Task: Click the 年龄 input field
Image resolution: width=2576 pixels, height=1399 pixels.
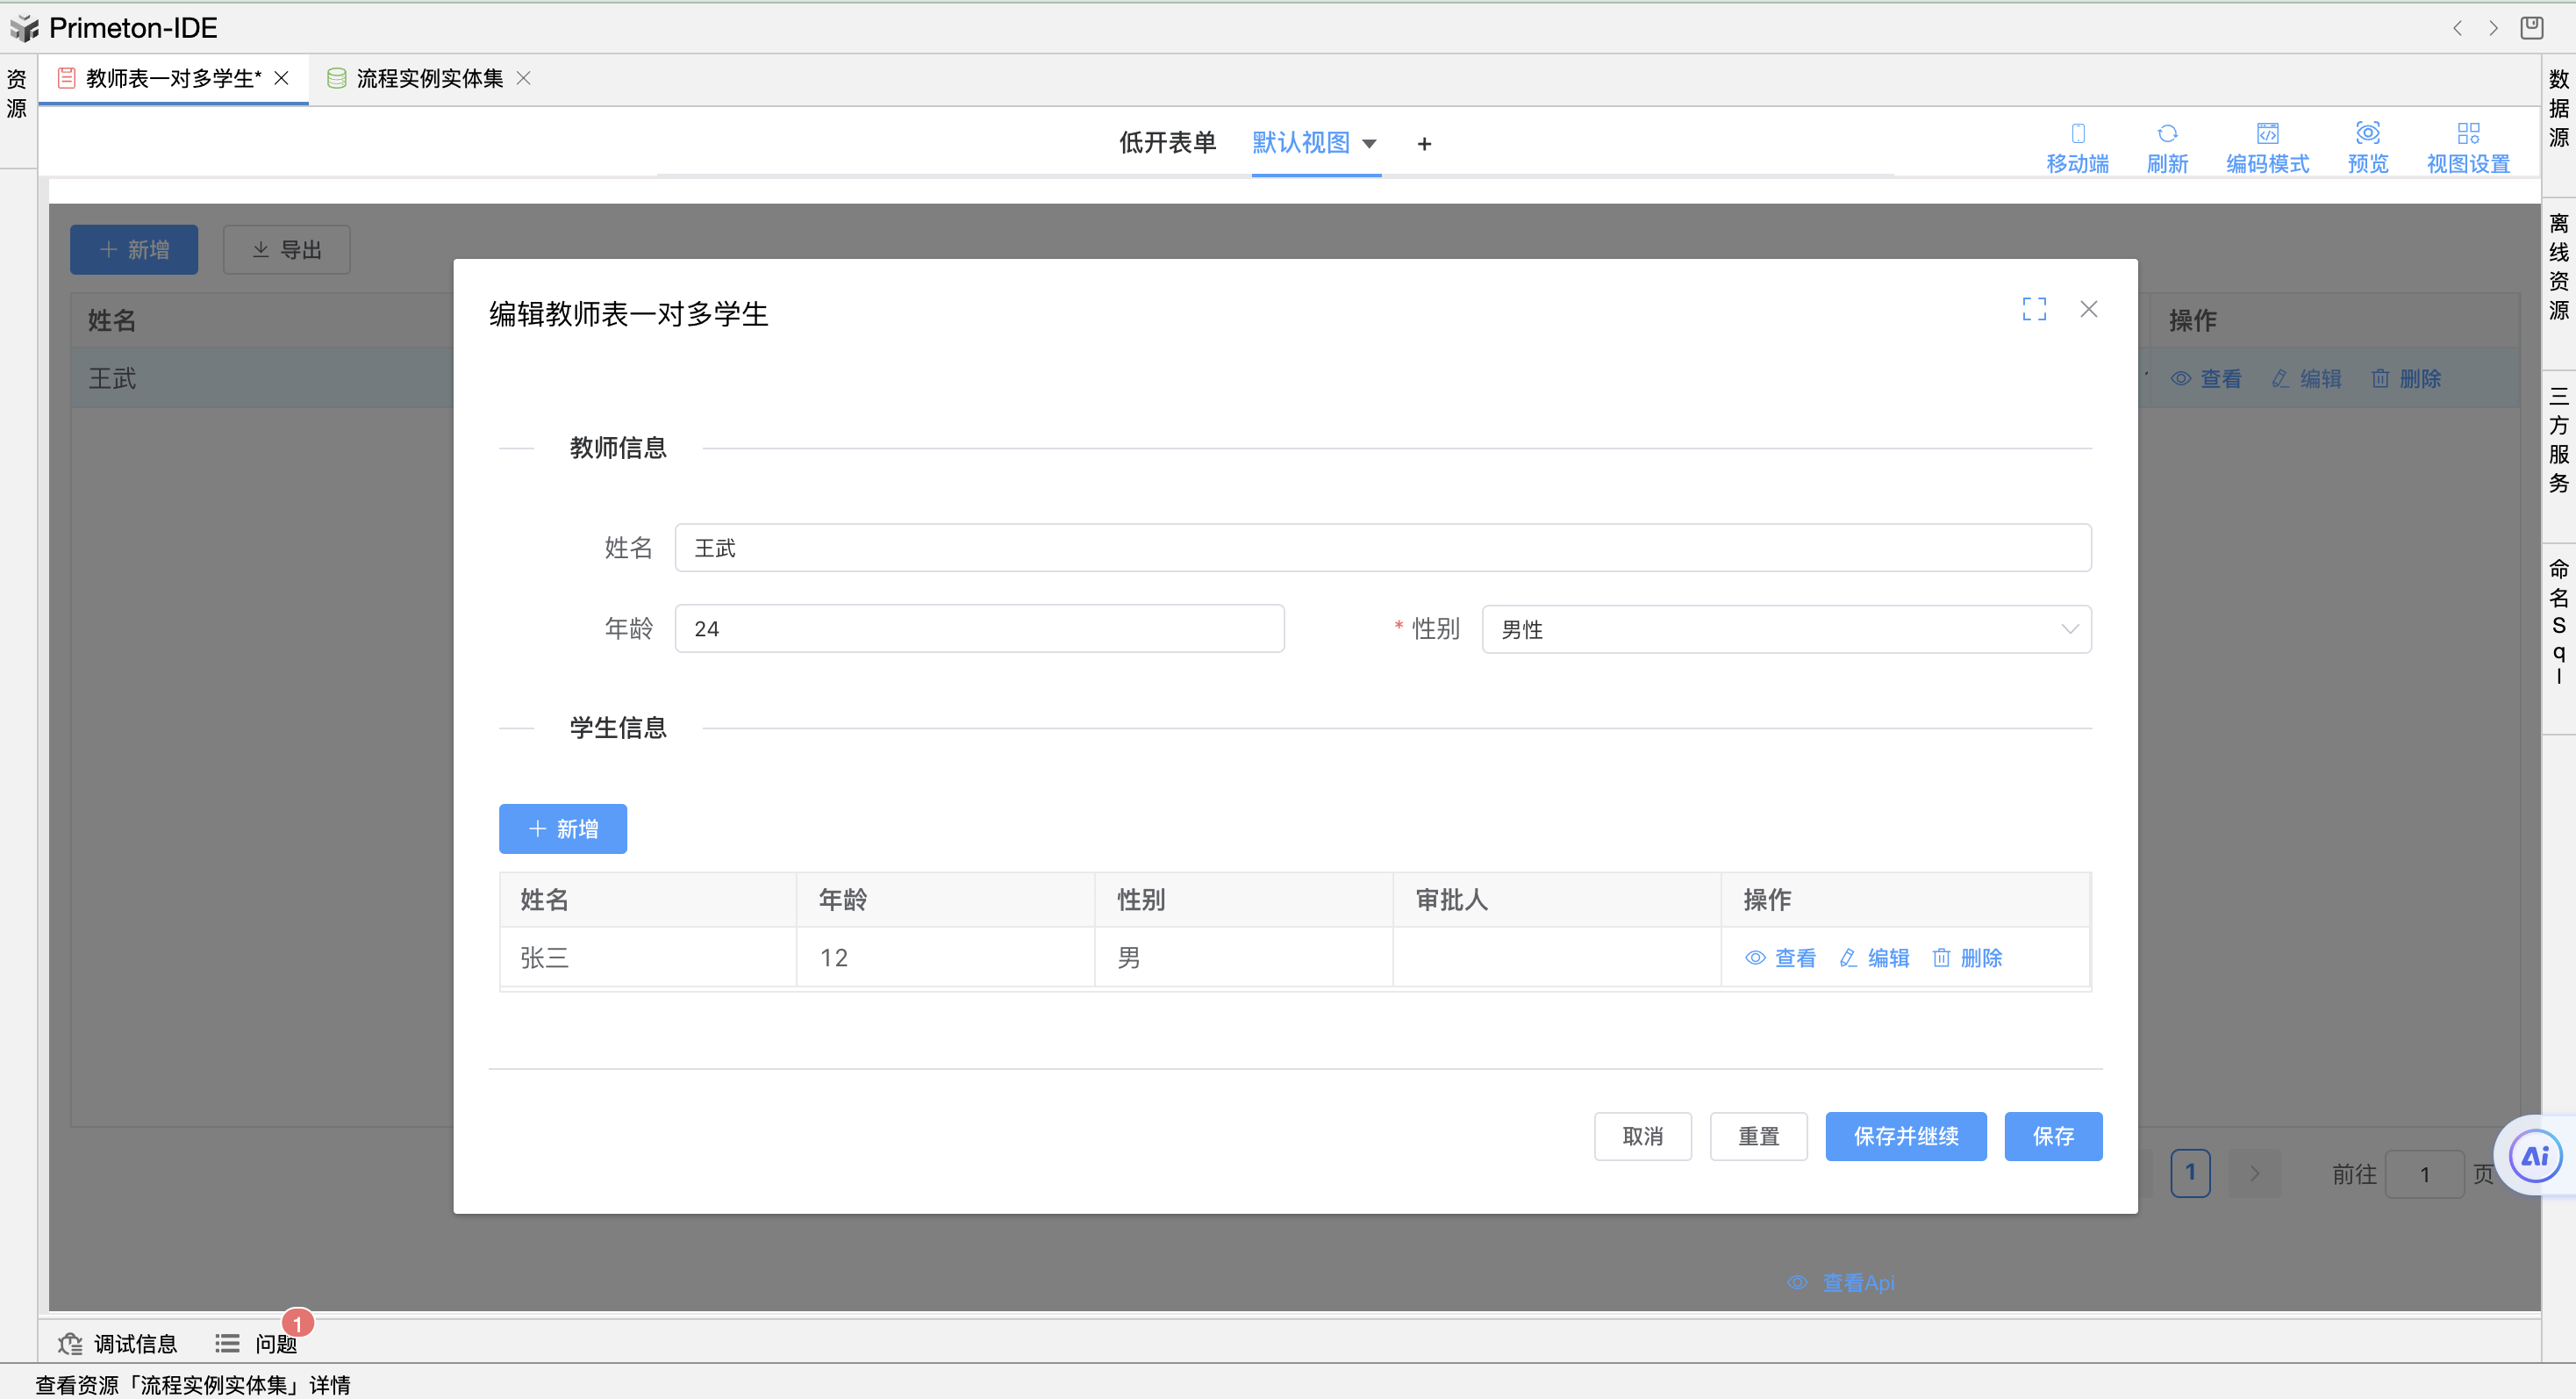Action: (x=979, y=629)
